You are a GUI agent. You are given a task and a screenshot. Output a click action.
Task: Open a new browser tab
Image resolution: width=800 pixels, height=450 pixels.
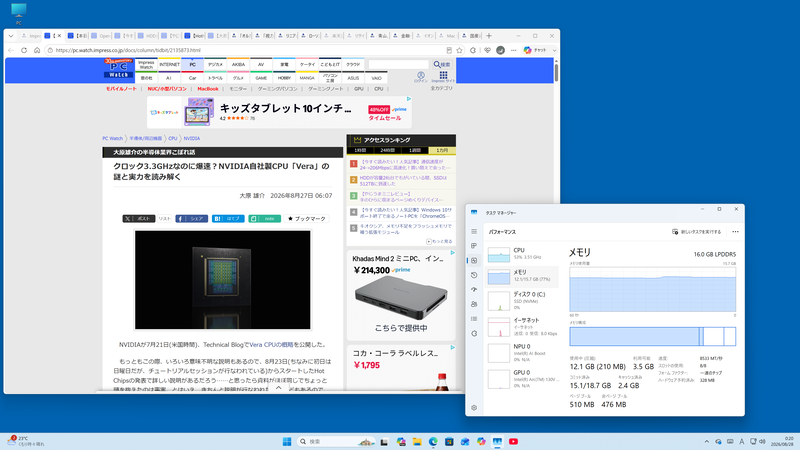489,36
